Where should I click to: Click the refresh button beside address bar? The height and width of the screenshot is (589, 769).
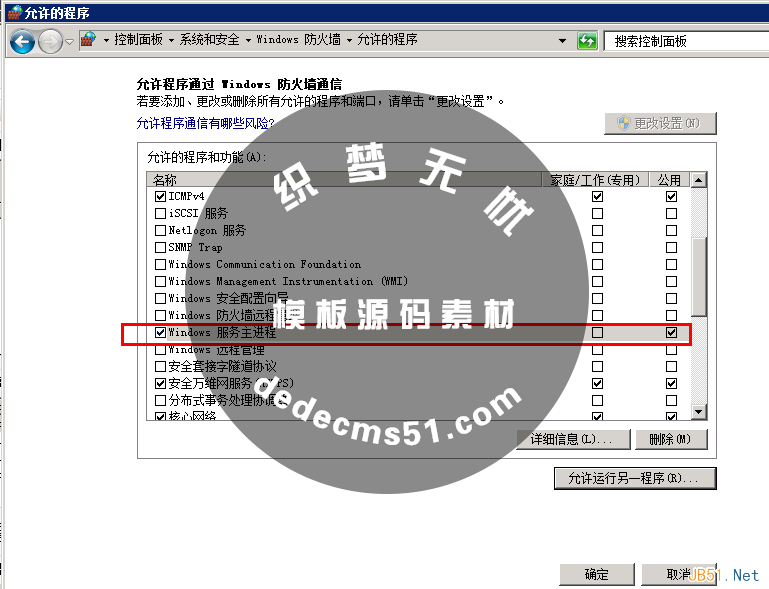coord(587,41)
